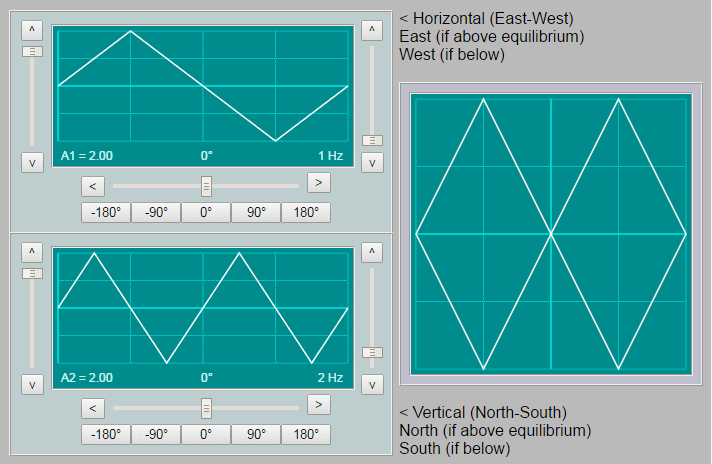The image size is (712, 464).
Task: Shift horizontal wave phase right with > button
Action: 318,183
